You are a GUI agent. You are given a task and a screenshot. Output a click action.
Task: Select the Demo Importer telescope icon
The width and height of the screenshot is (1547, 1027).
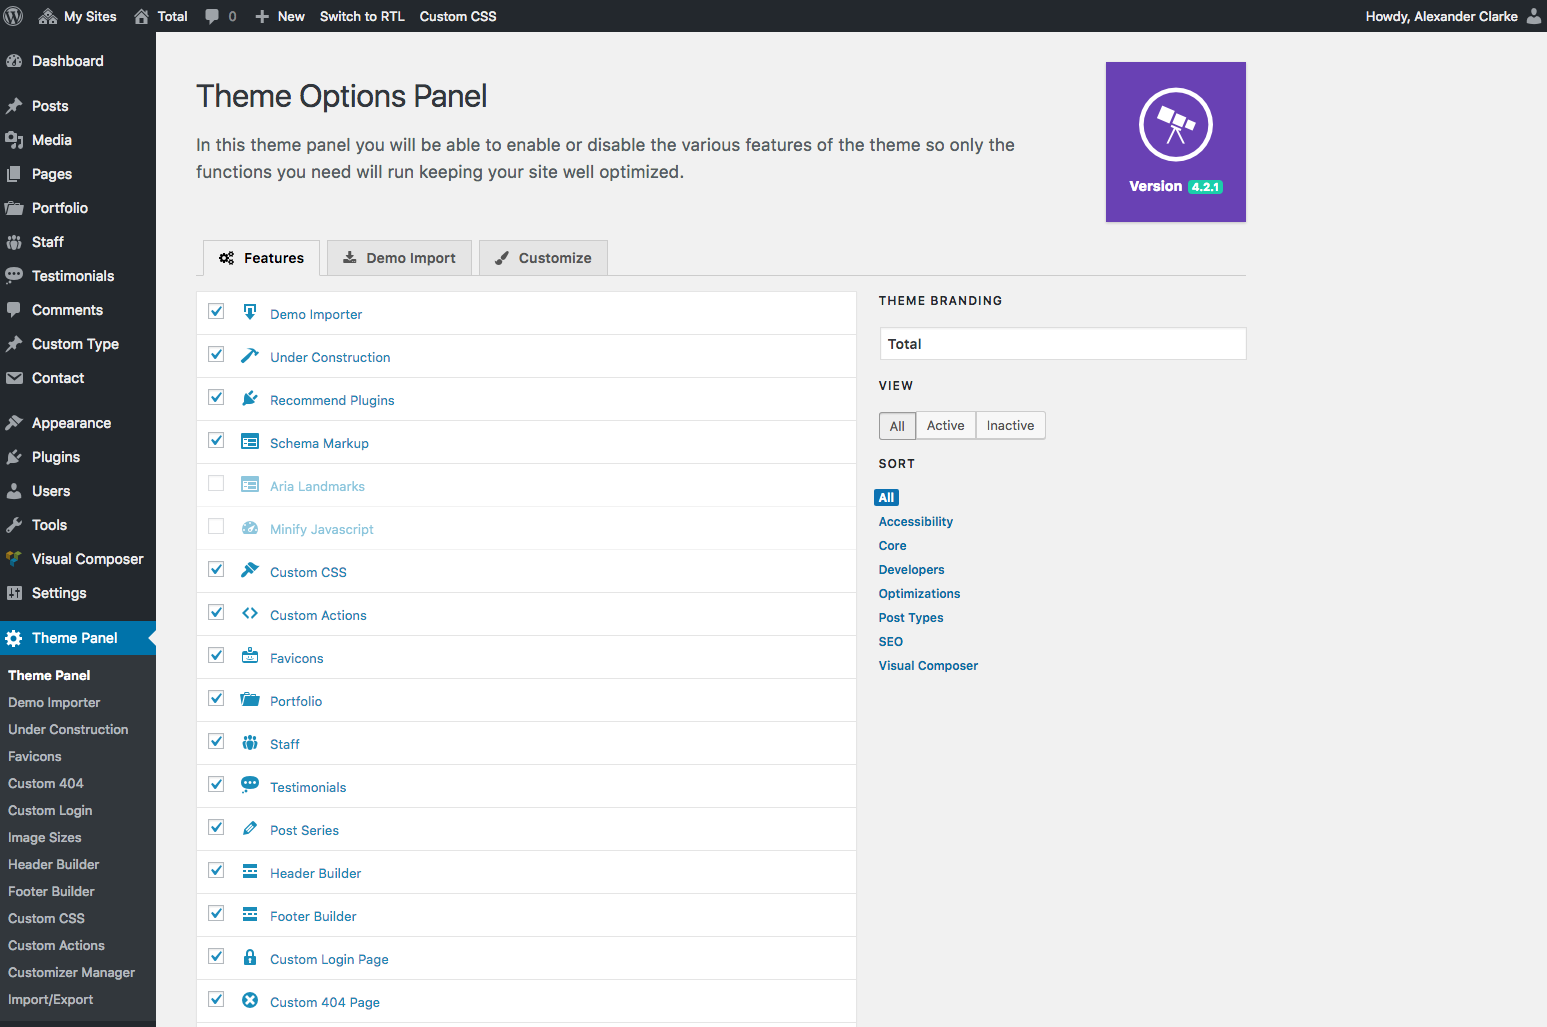point(249,311)
